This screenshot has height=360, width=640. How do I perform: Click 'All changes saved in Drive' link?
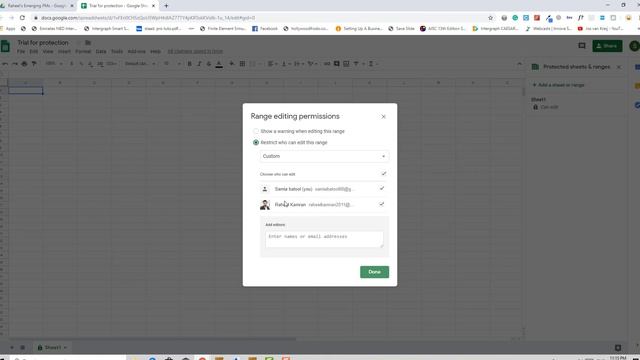[x=195, y=51]
